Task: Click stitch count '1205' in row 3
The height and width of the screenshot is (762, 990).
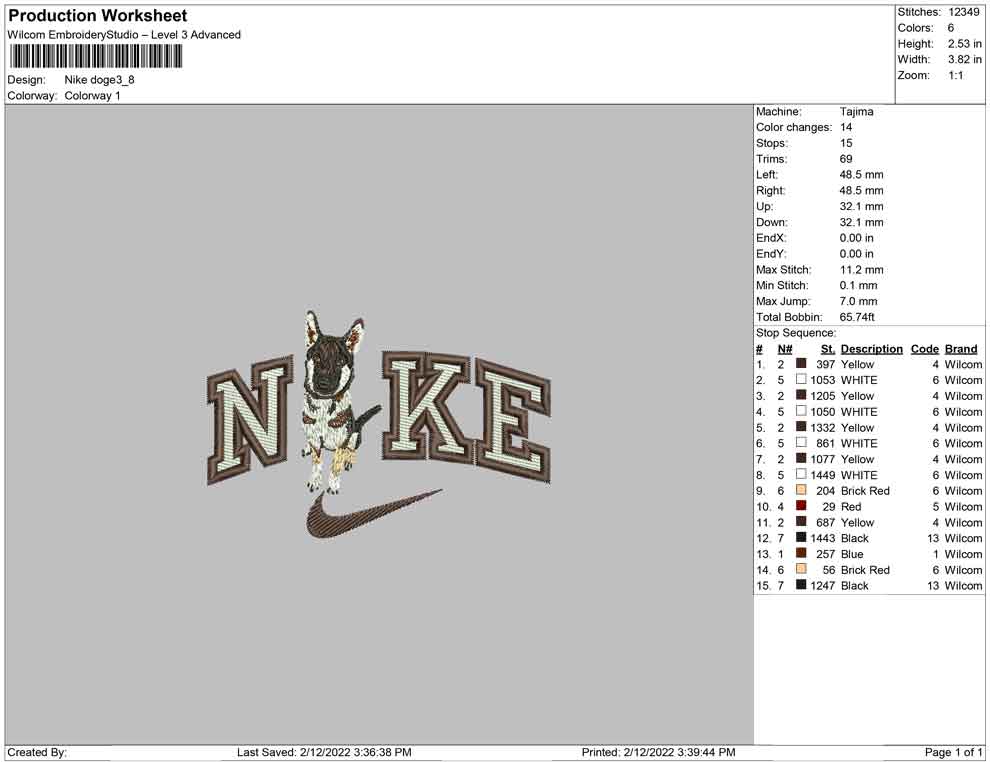Action: (823, 396)
